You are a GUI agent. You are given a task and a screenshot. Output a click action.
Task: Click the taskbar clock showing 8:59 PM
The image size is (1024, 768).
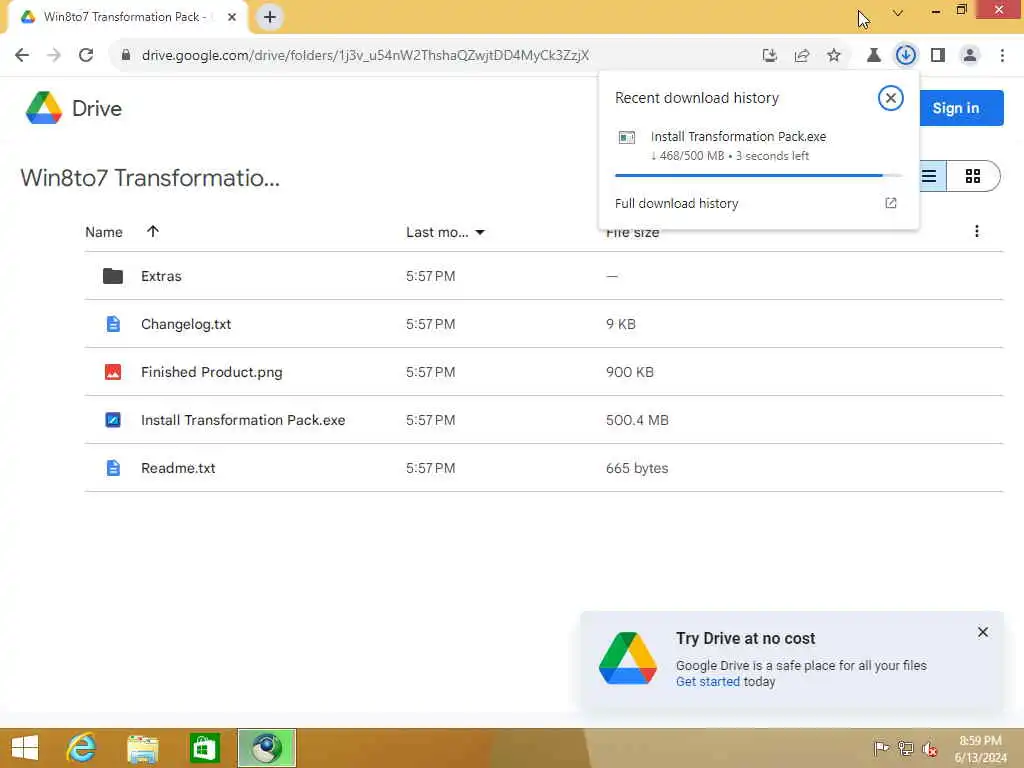click(980, 748)
